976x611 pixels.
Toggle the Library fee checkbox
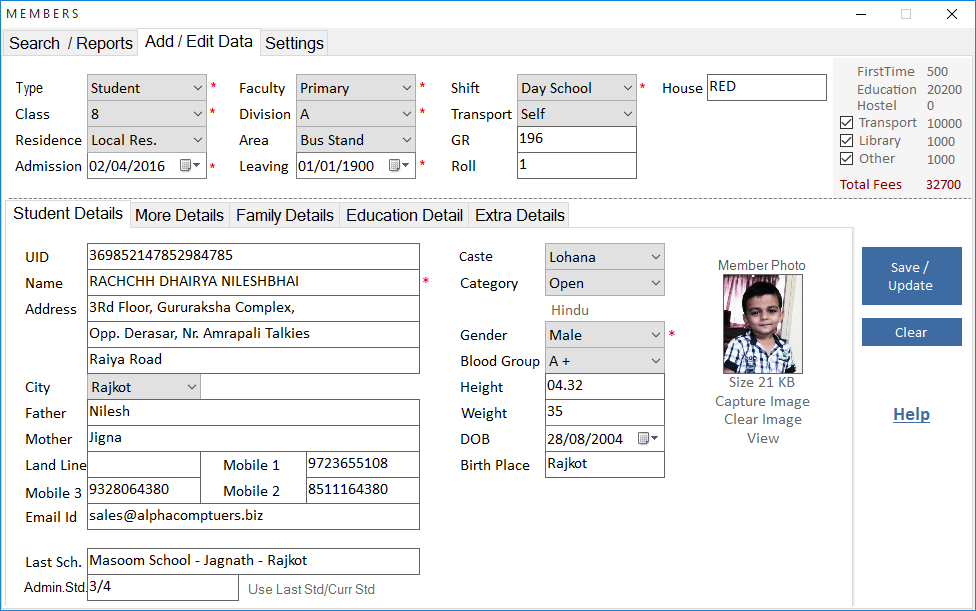tap(846, 141)
